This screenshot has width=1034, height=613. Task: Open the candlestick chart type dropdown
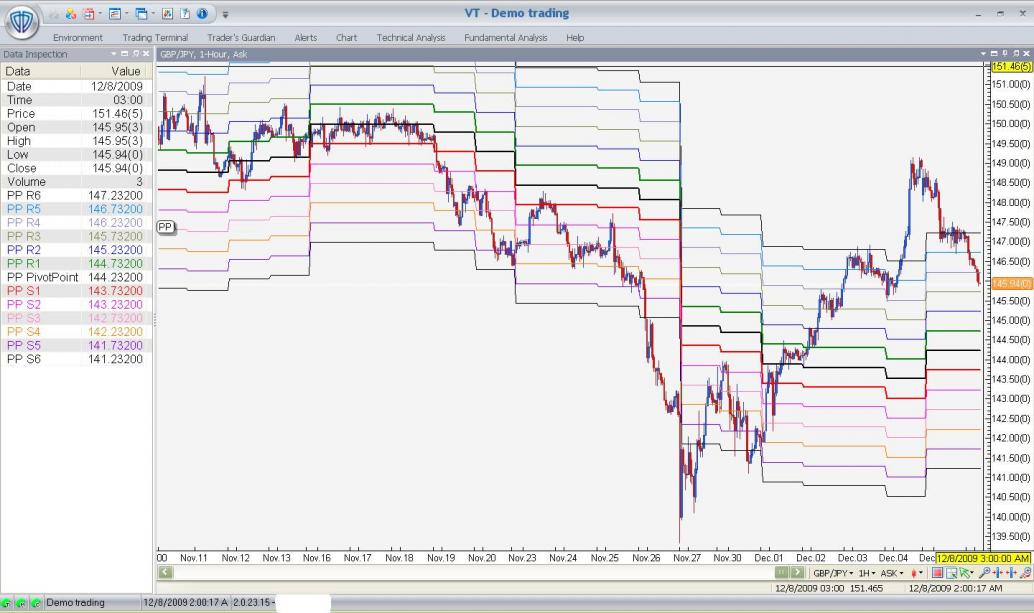click(917, 573)
